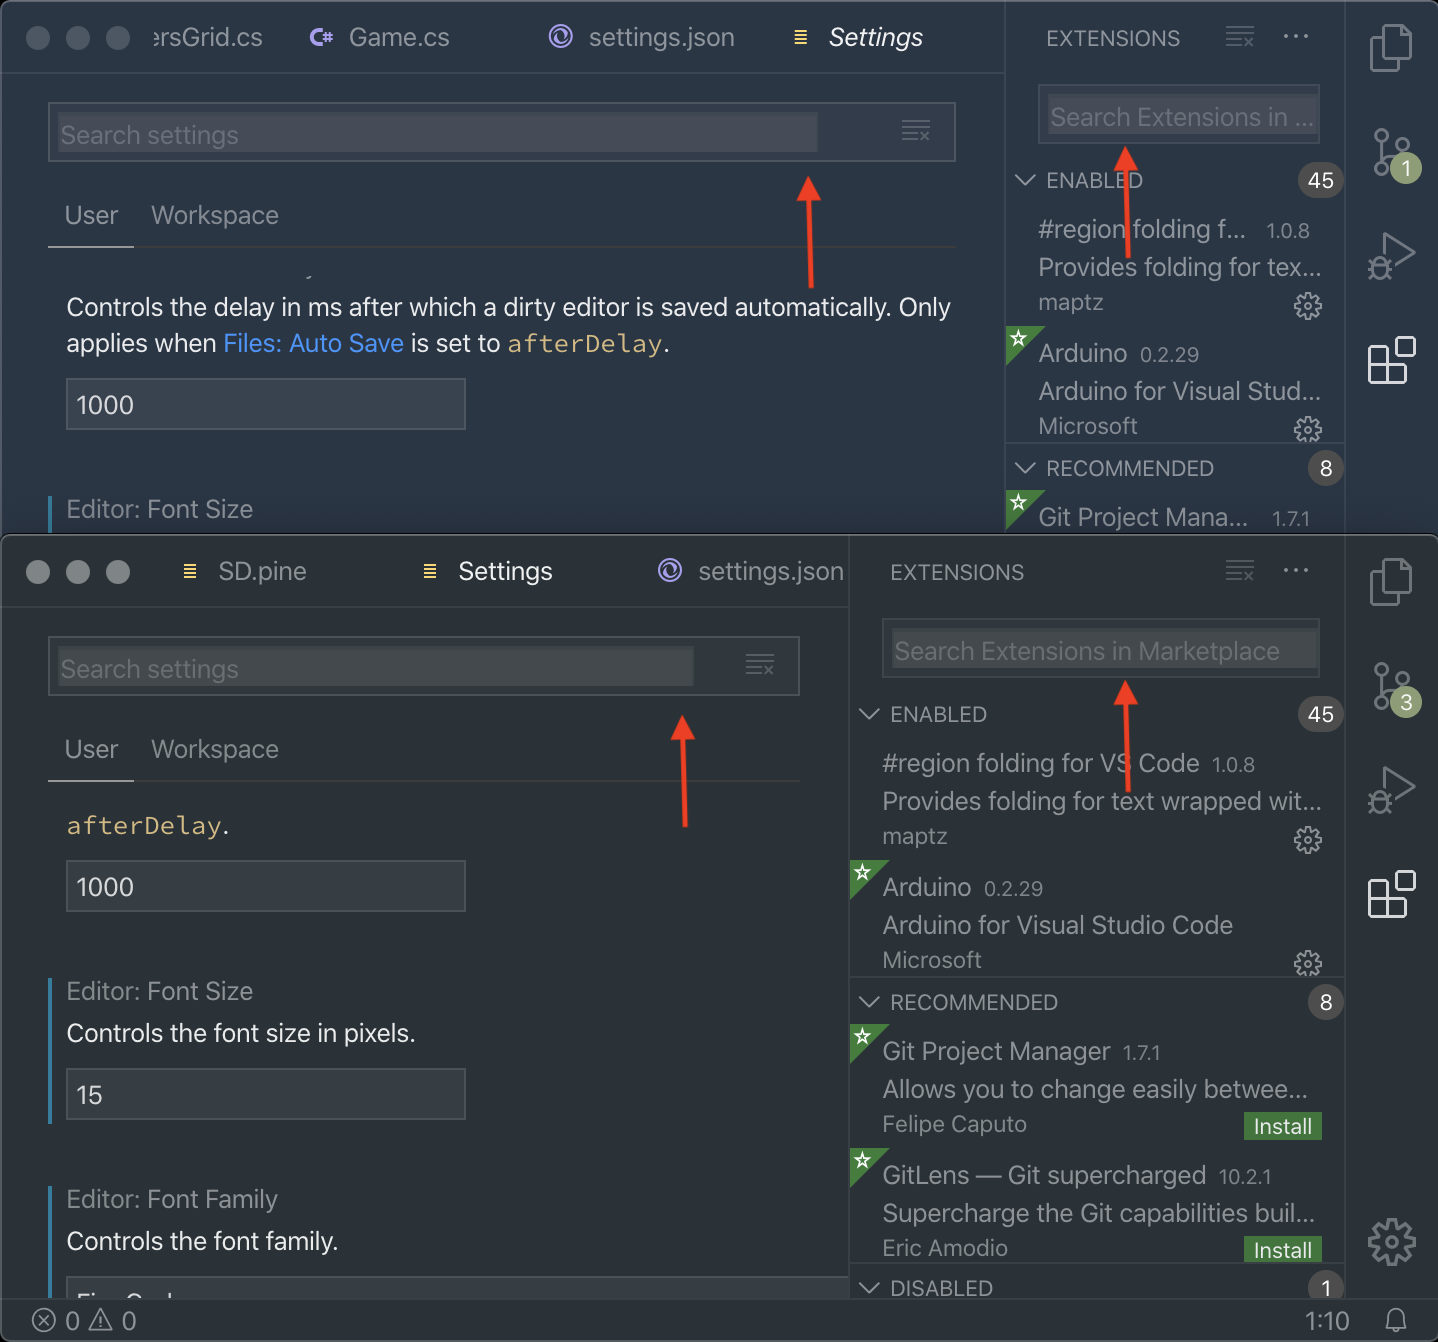Click Font Size field showing 15
The height and width of the screenshot is (1342, 1438).
[266, 1094]
